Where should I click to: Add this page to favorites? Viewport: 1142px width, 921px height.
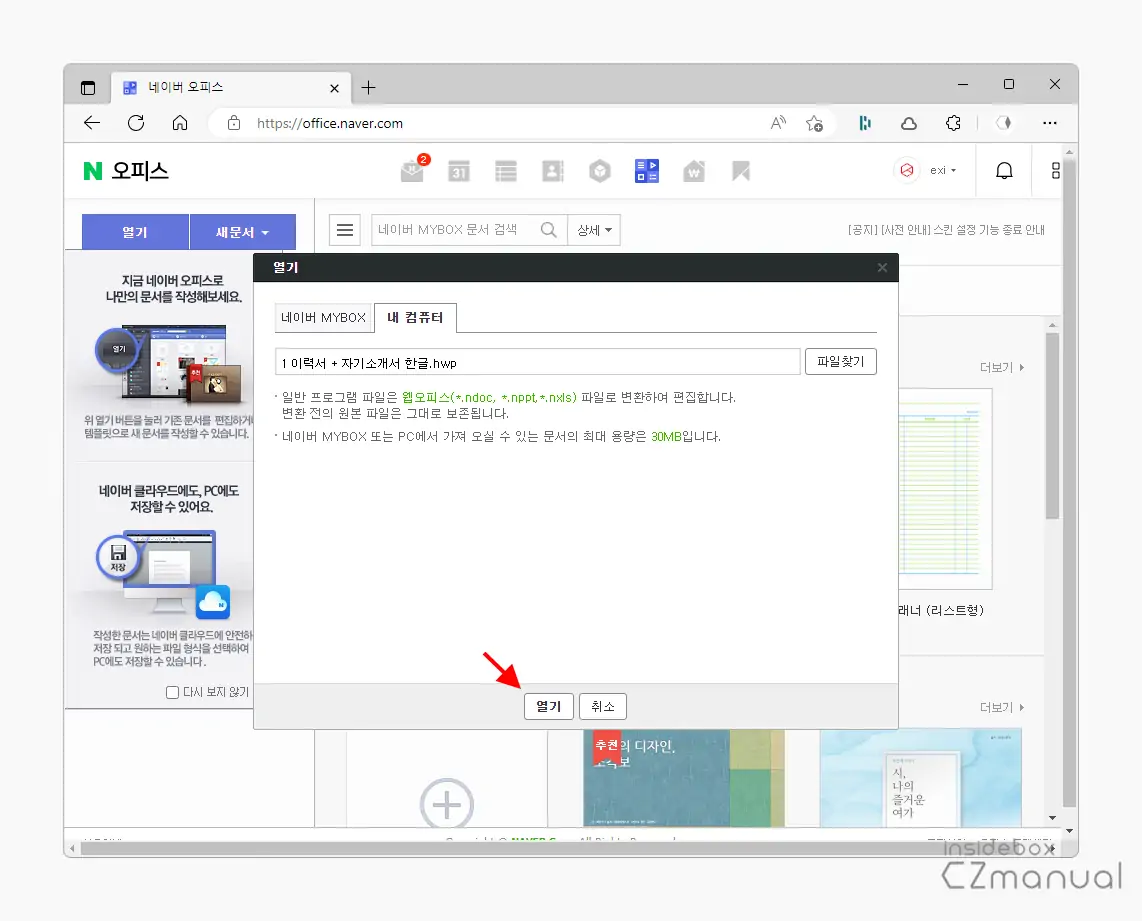[814, 124]
